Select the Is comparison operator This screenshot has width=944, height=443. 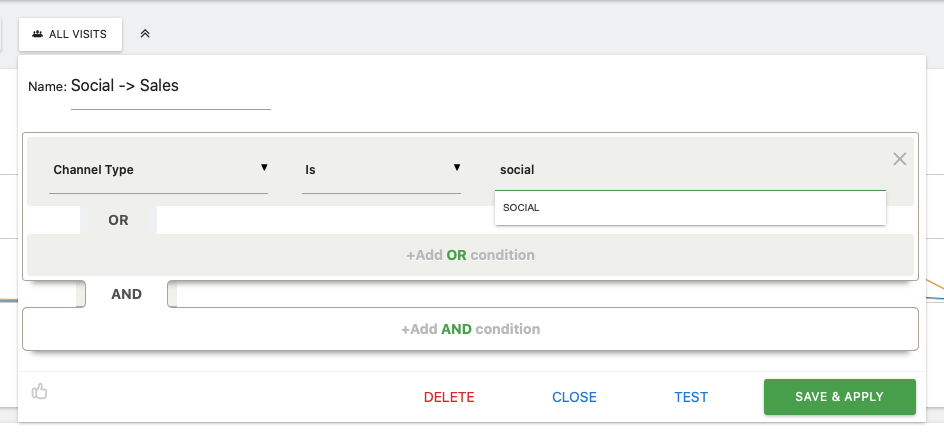point(381,170)
